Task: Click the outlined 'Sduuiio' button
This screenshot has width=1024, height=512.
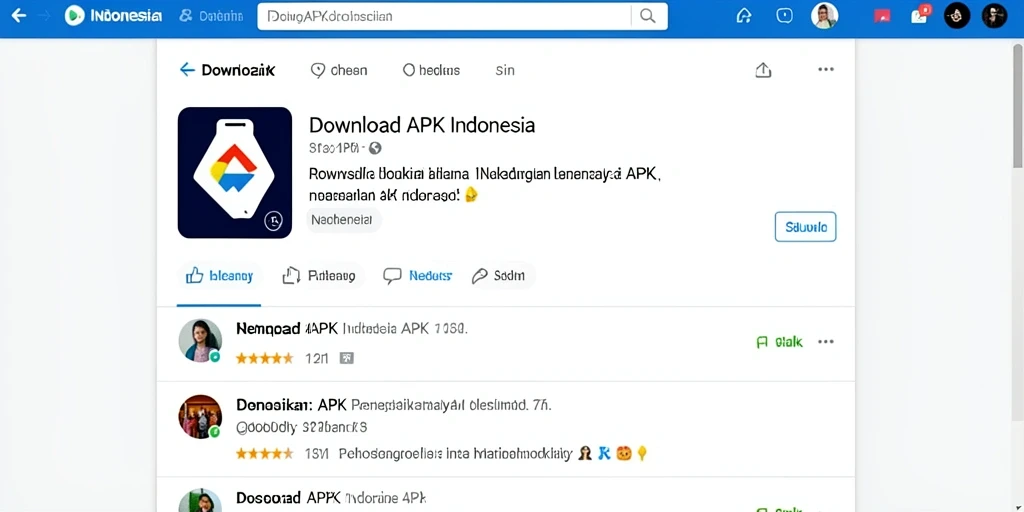Action: coord(805,227)
